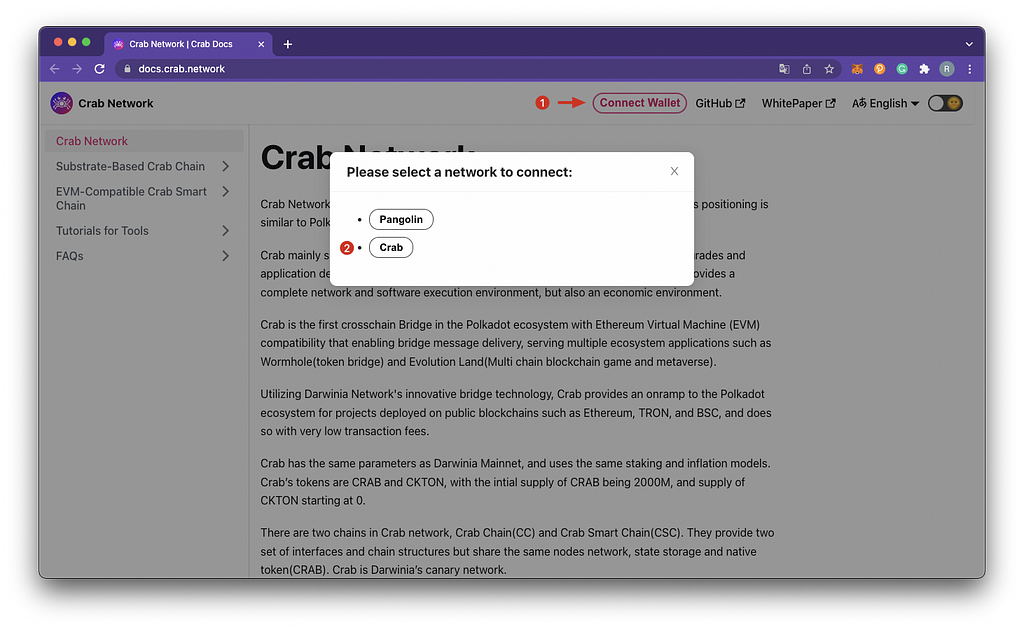Expand the FAQs section chevron
Viewport: 1024px width, 630px height.
tap(225, 256)
